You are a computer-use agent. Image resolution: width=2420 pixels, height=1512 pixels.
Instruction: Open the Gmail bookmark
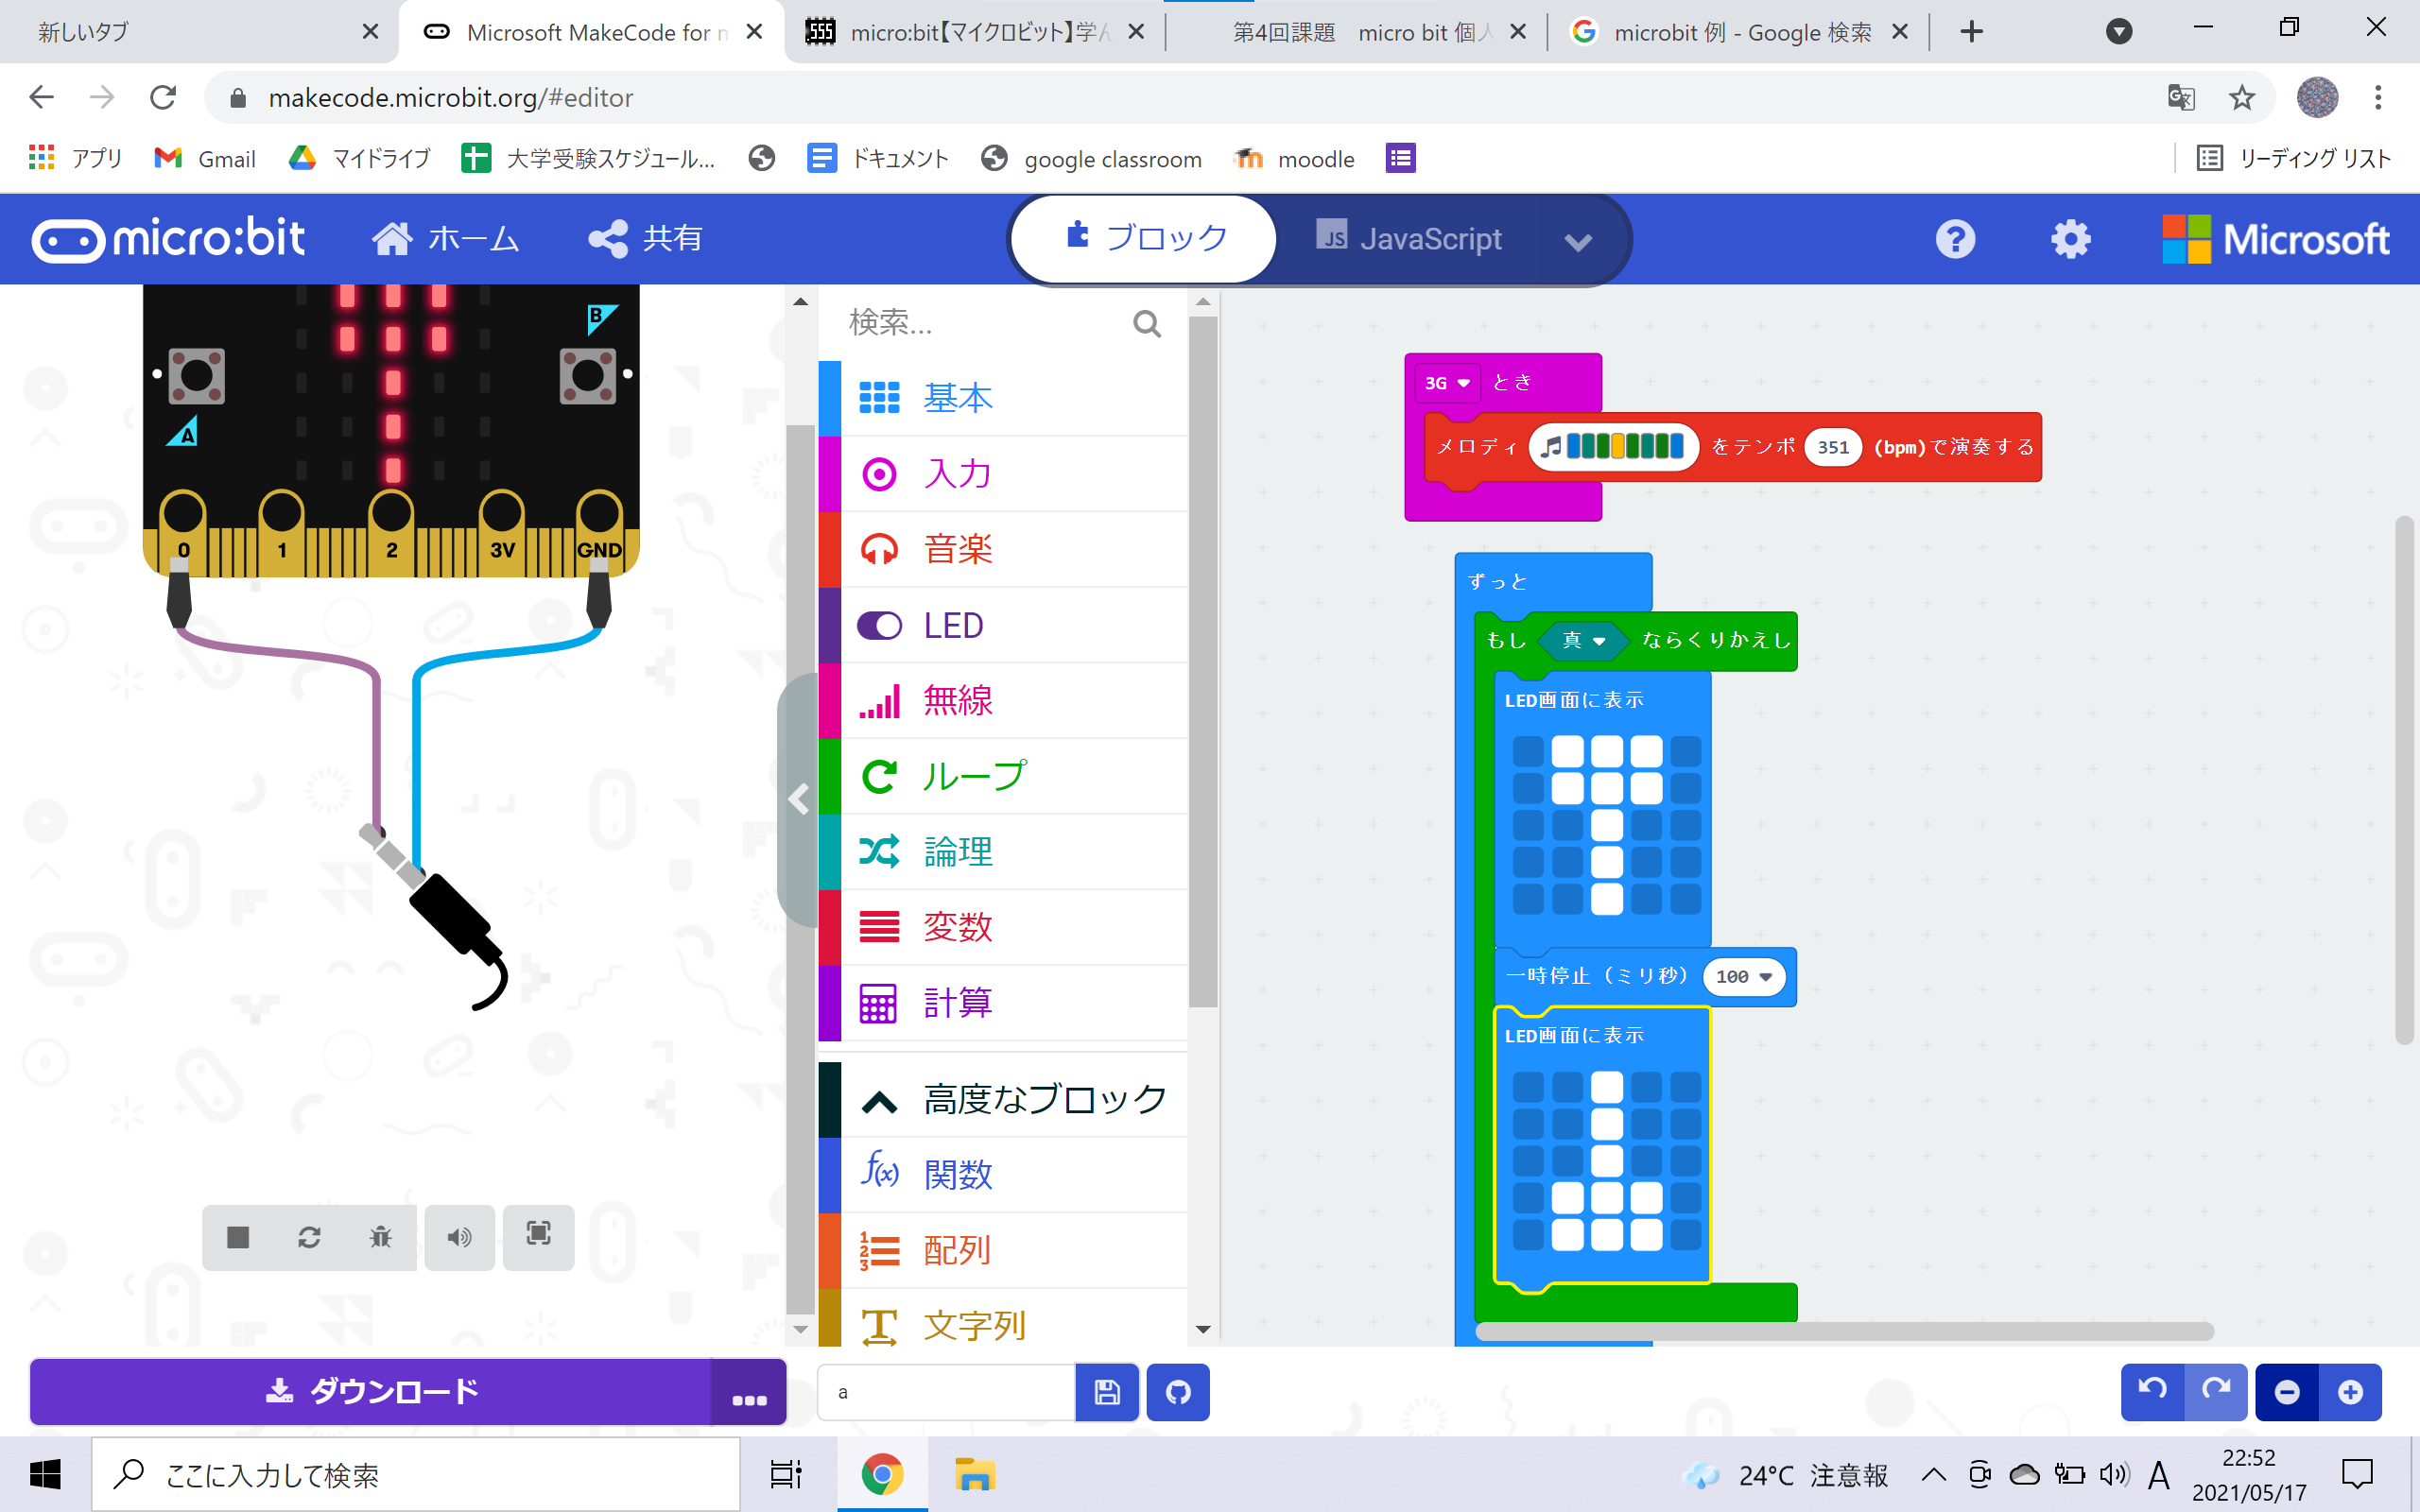click(206, 159)
